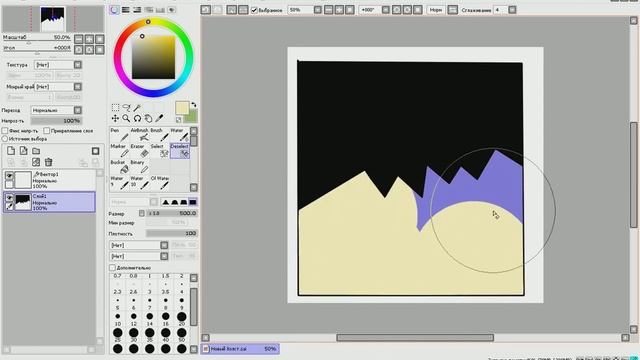Choose the lasso selection tool
Image resolution: width=640 pixels, height=360 pixels.
(127, 107)
